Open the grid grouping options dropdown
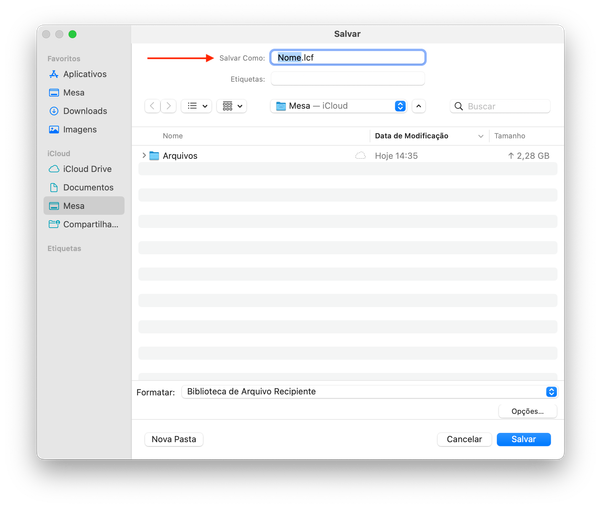Image resolution: width=601 pixels, height=508 pixels. 232,106
